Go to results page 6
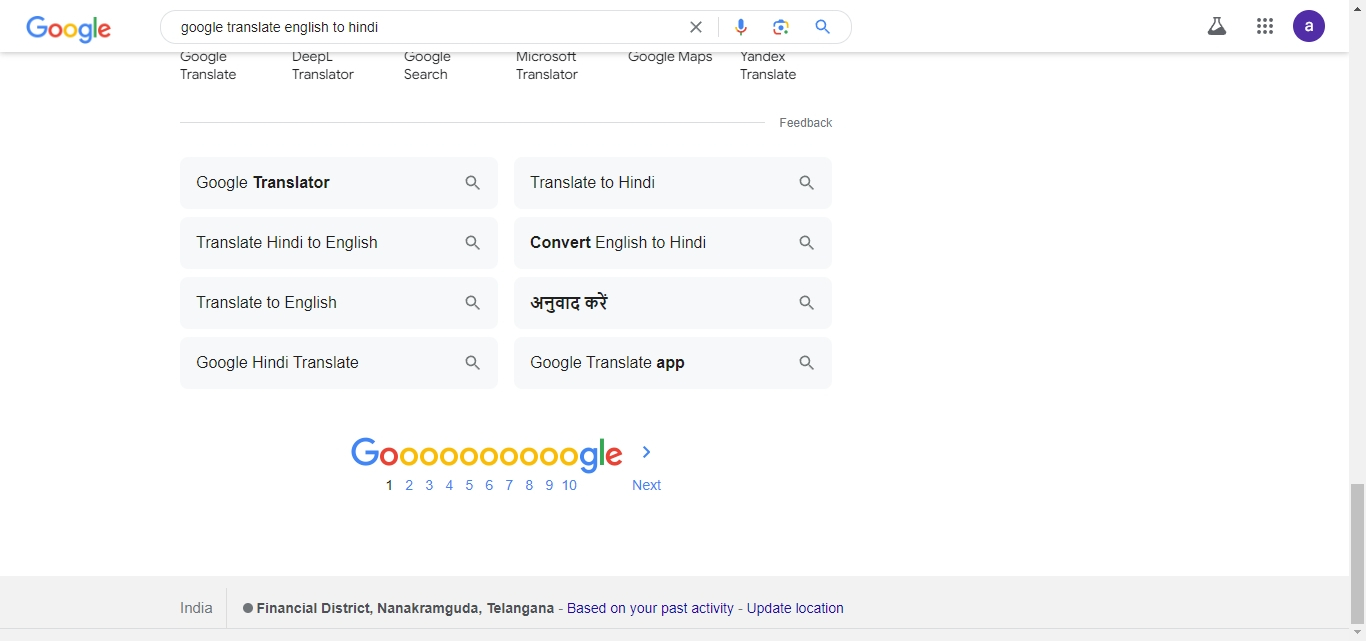 pos(489,485)
